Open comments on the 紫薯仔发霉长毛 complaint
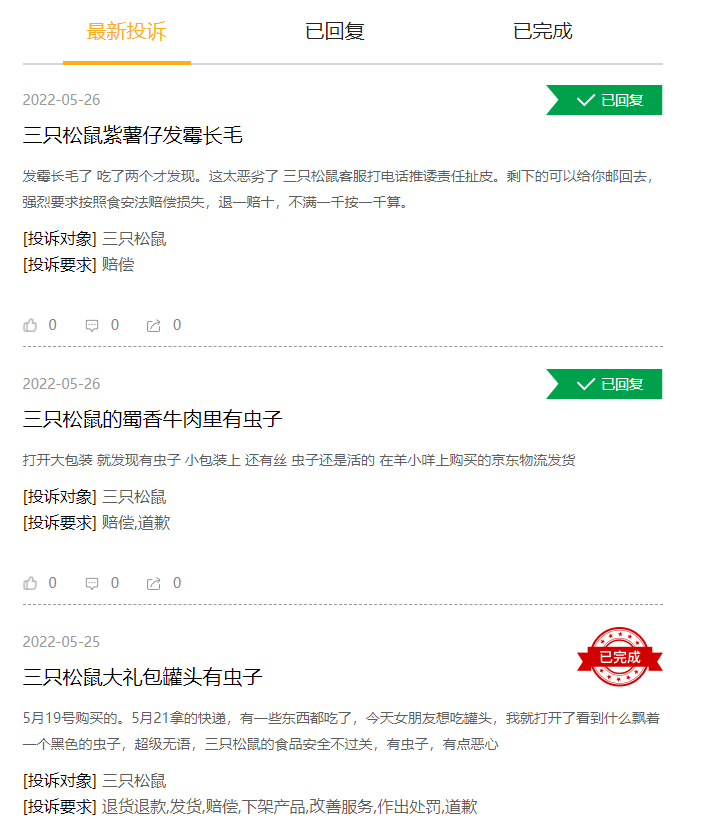The width and height of the screenshot is (702, 827). click(92, 325)
